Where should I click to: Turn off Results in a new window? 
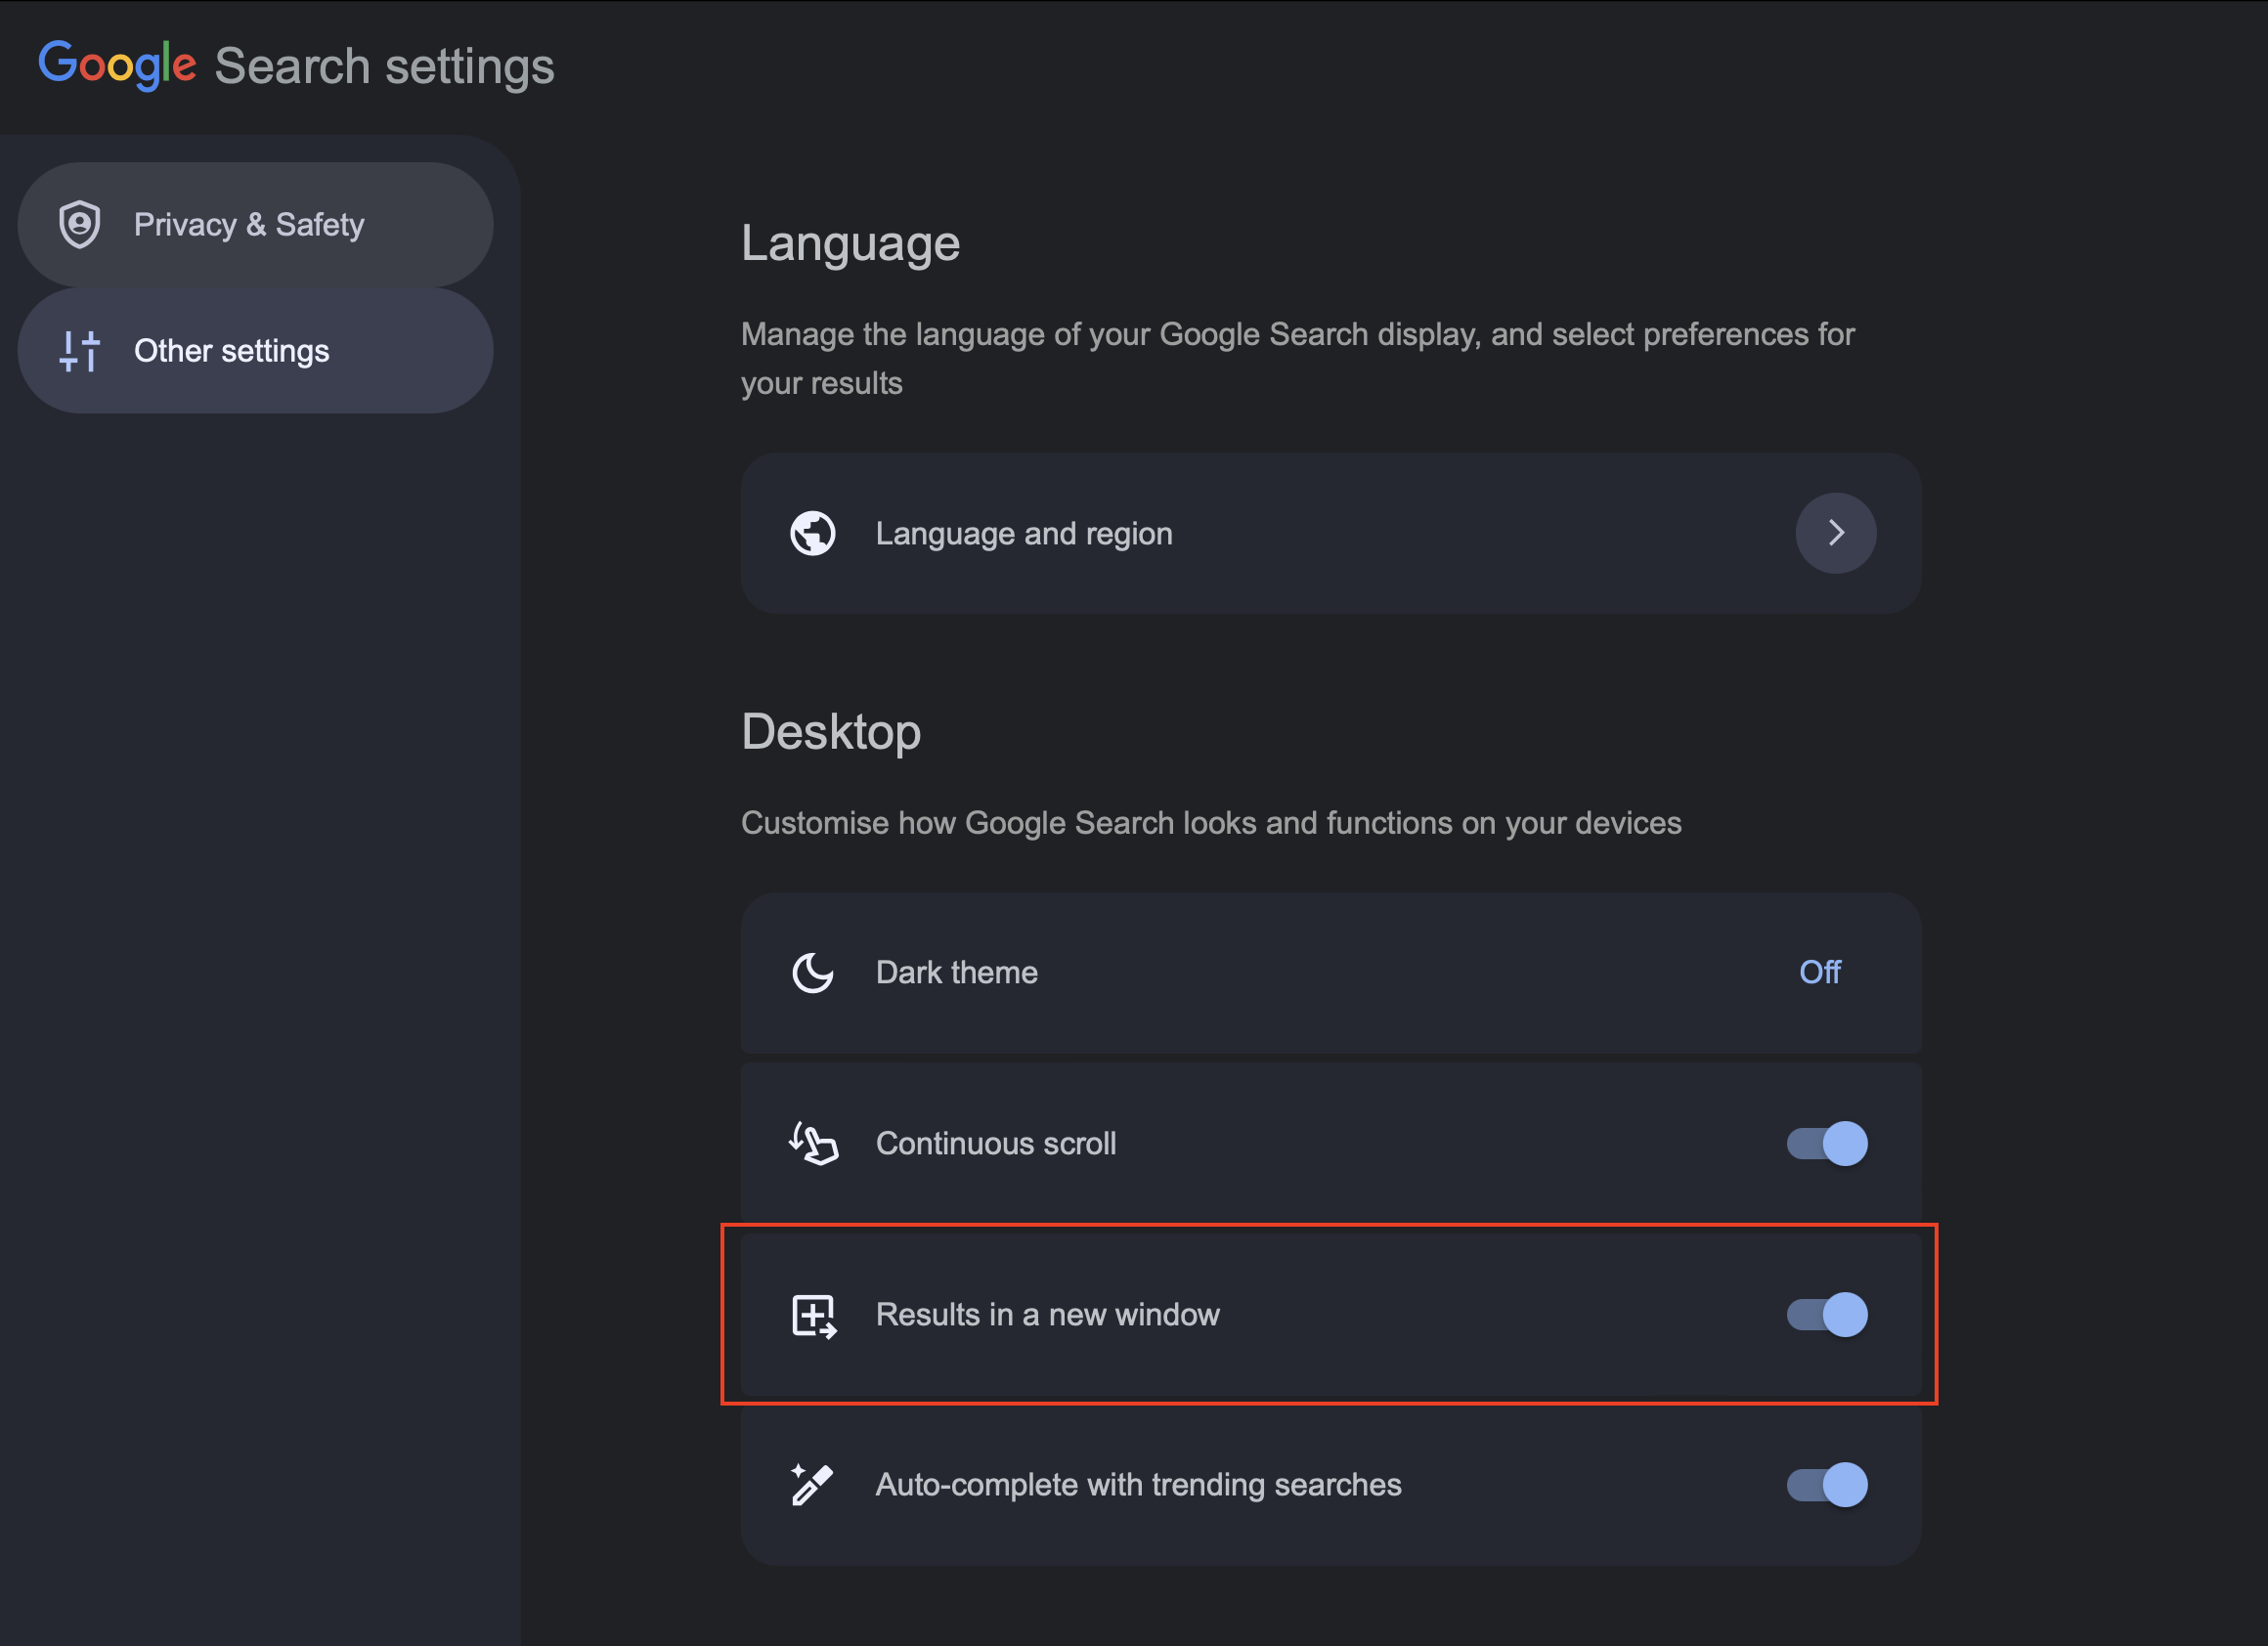pos(1826,1314)
